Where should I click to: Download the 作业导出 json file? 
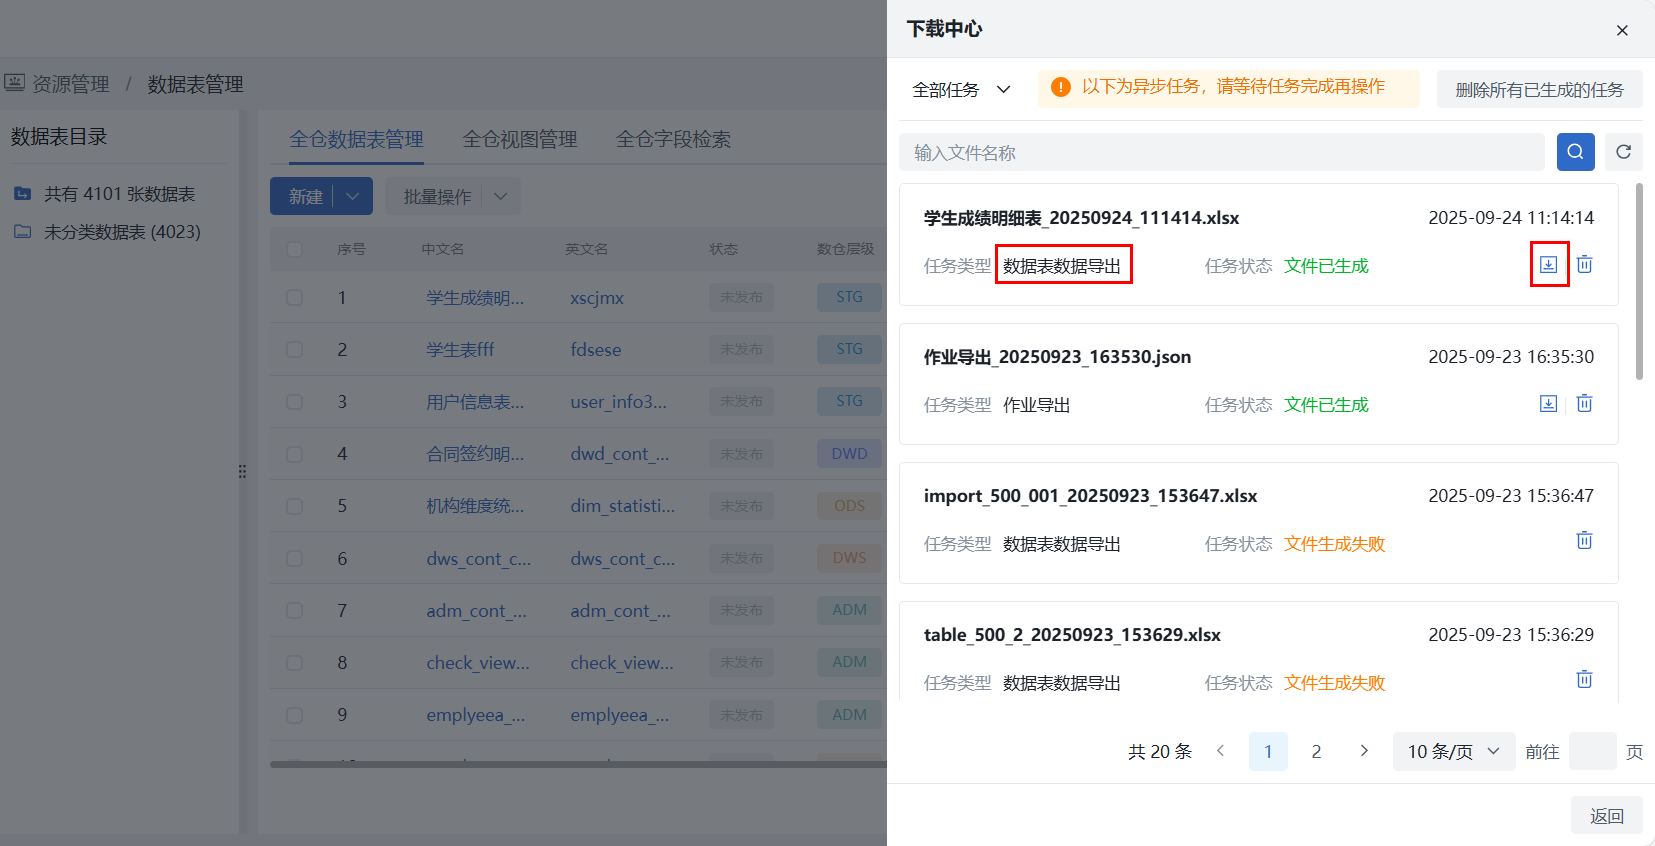coord(1548,404)
